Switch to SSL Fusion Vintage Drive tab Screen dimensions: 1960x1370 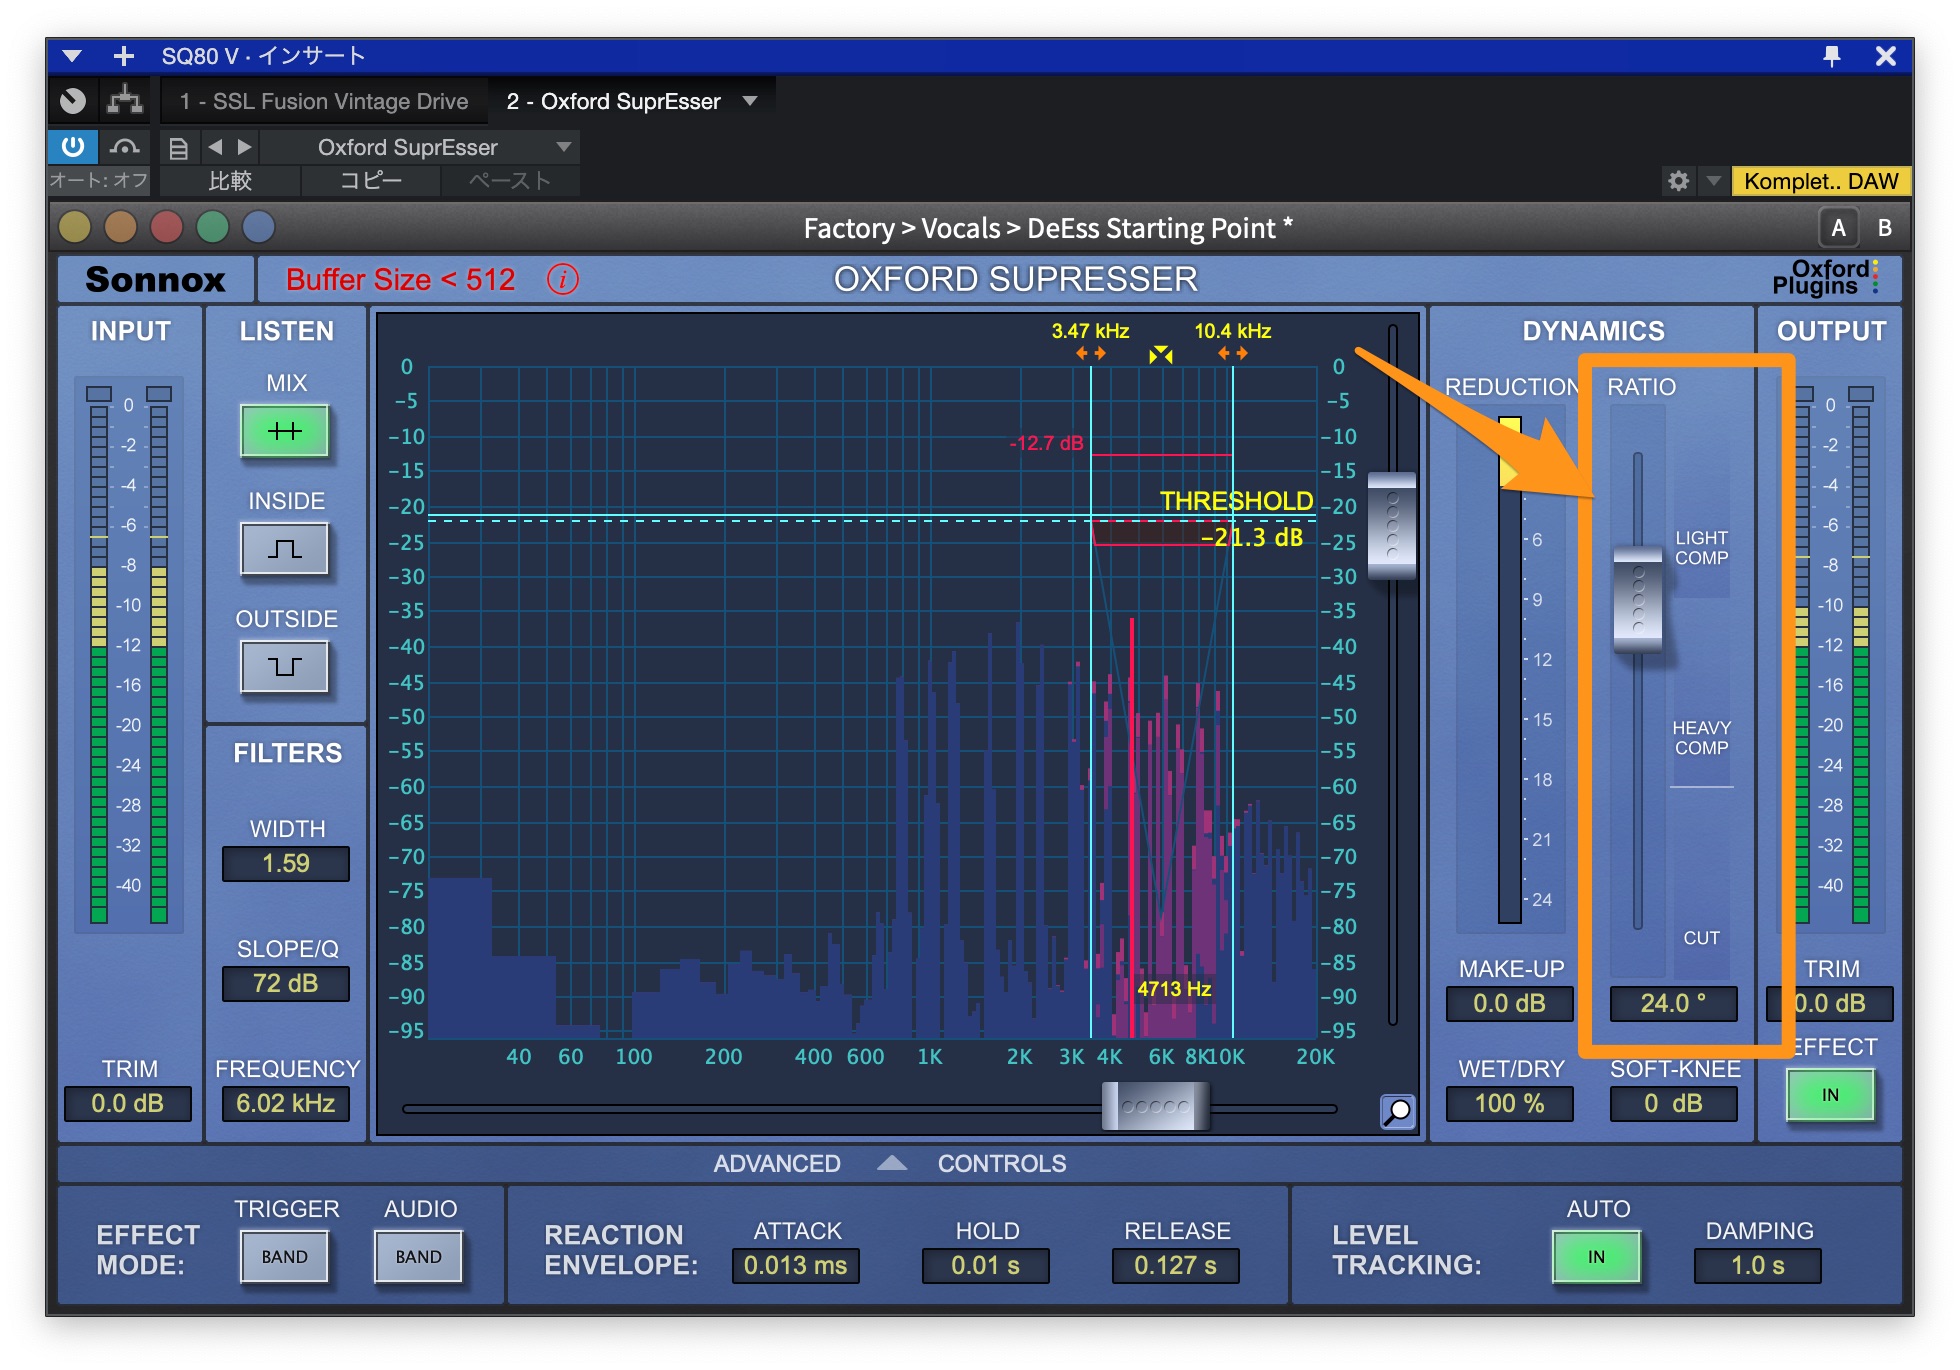(x=324, y=101)
